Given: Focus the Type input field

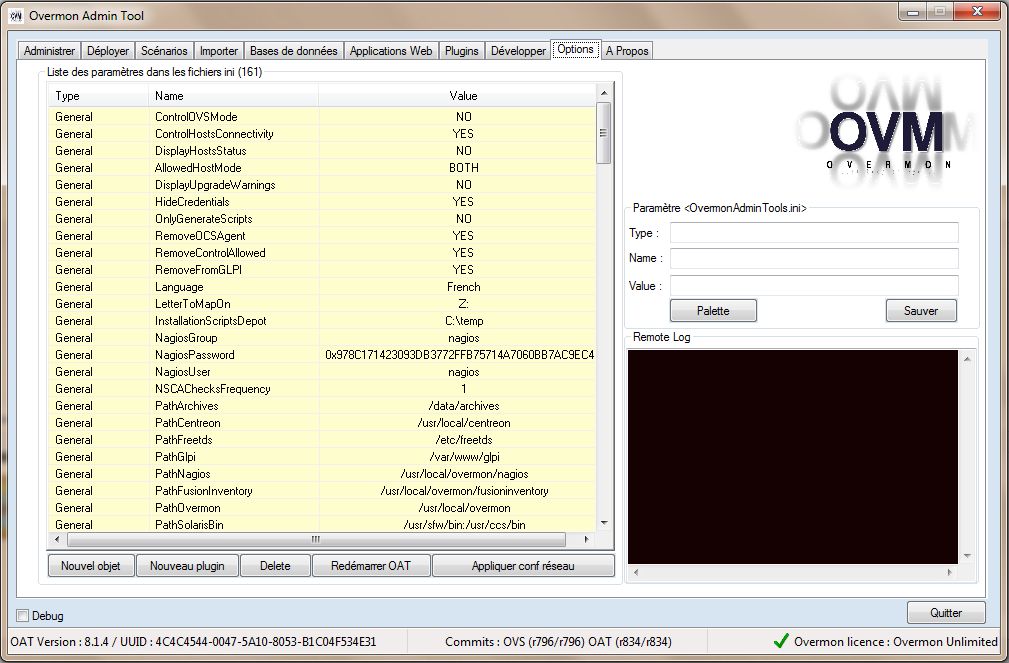Looking at the screenshot, I should tap(814, 232).
